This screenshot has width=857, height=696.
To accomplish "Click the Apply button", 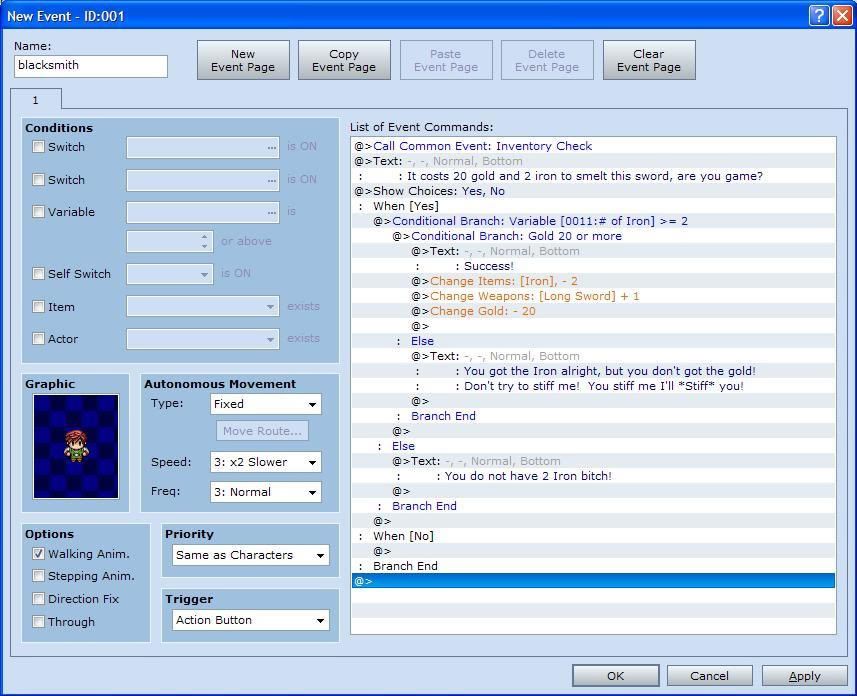I will coord(805,676).
